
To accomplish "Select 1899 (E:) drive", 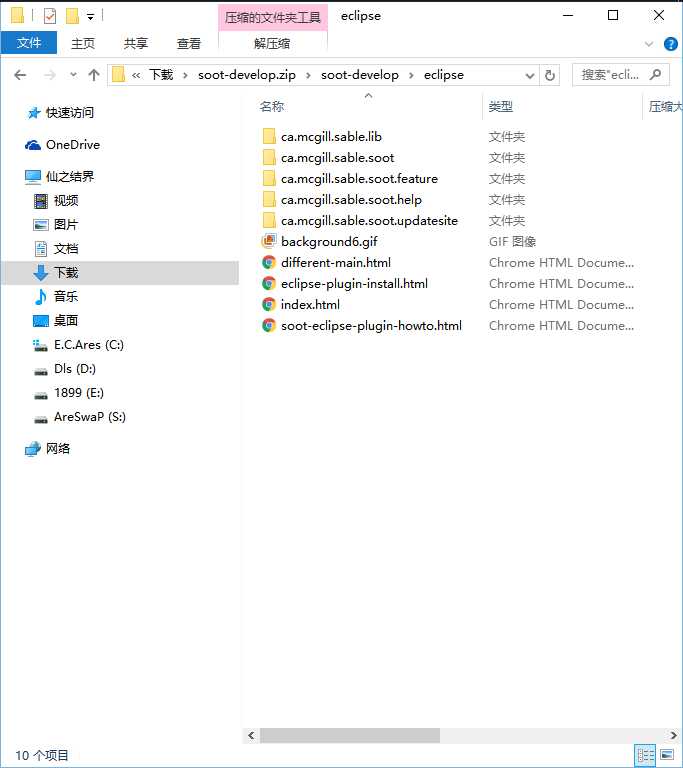I will (78, 393).
